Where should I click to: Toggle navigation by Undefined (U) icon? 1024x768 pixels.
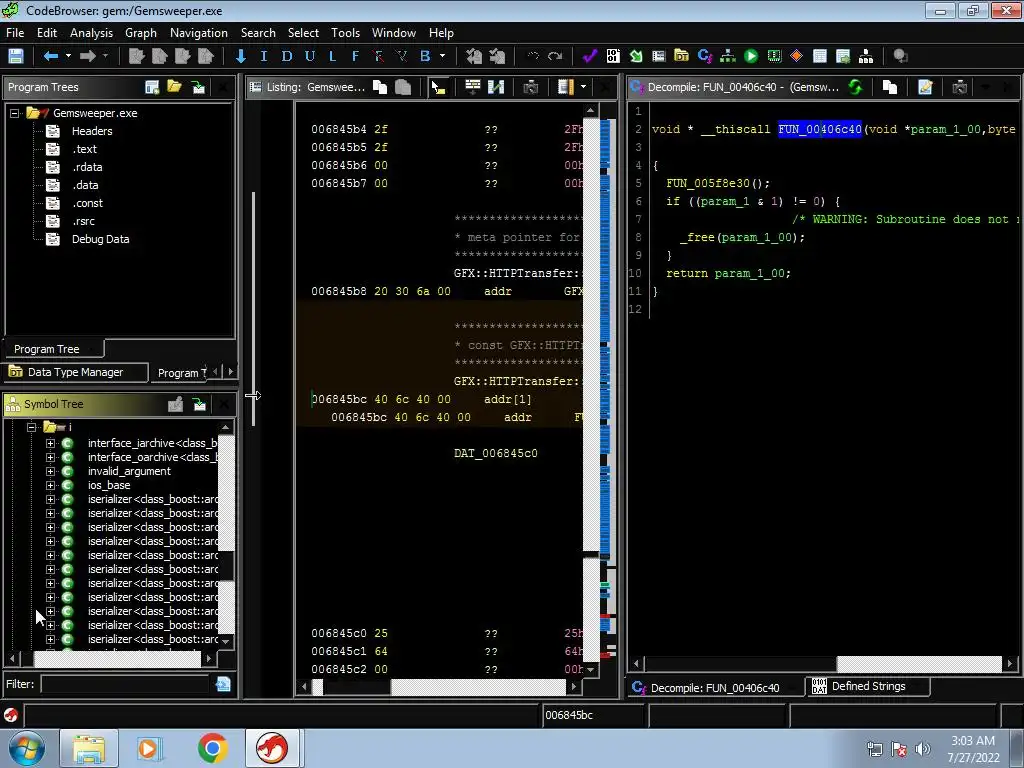tap(310, 56)
